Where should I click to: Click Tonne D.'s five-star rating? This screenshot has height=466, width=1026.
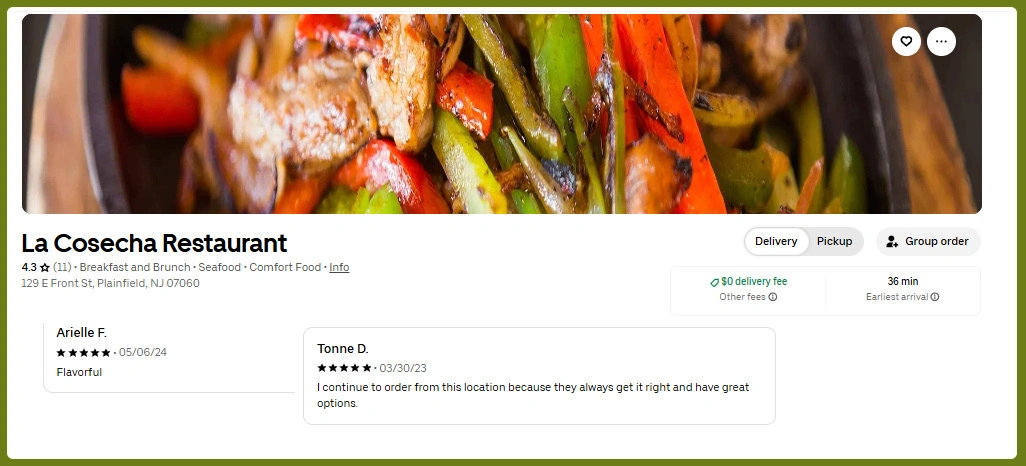coord(344,368)
